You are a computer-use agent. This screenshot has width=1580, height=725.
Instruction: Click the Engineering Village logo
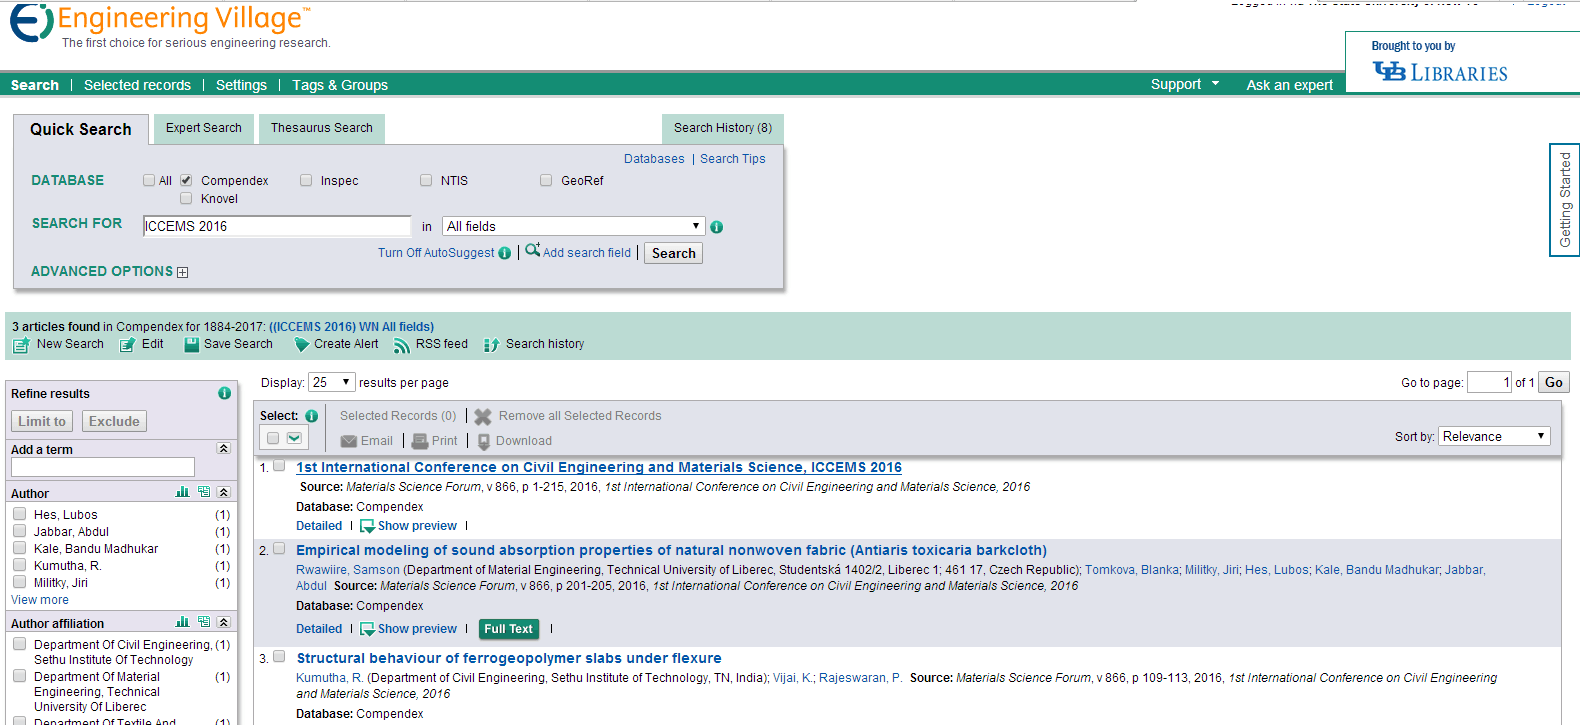pos(160,24)
